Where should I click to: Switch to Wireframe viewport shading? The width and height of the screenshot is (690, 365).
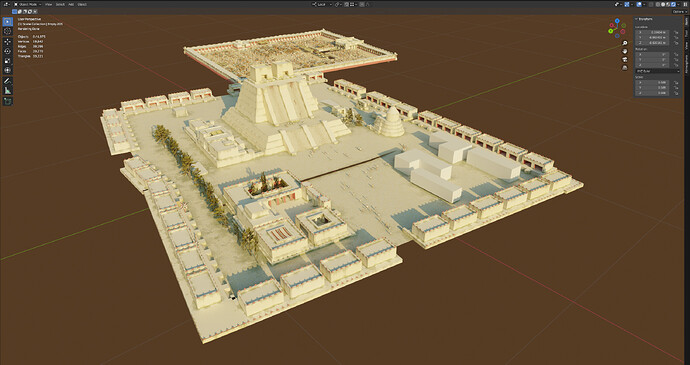(657, 4)
